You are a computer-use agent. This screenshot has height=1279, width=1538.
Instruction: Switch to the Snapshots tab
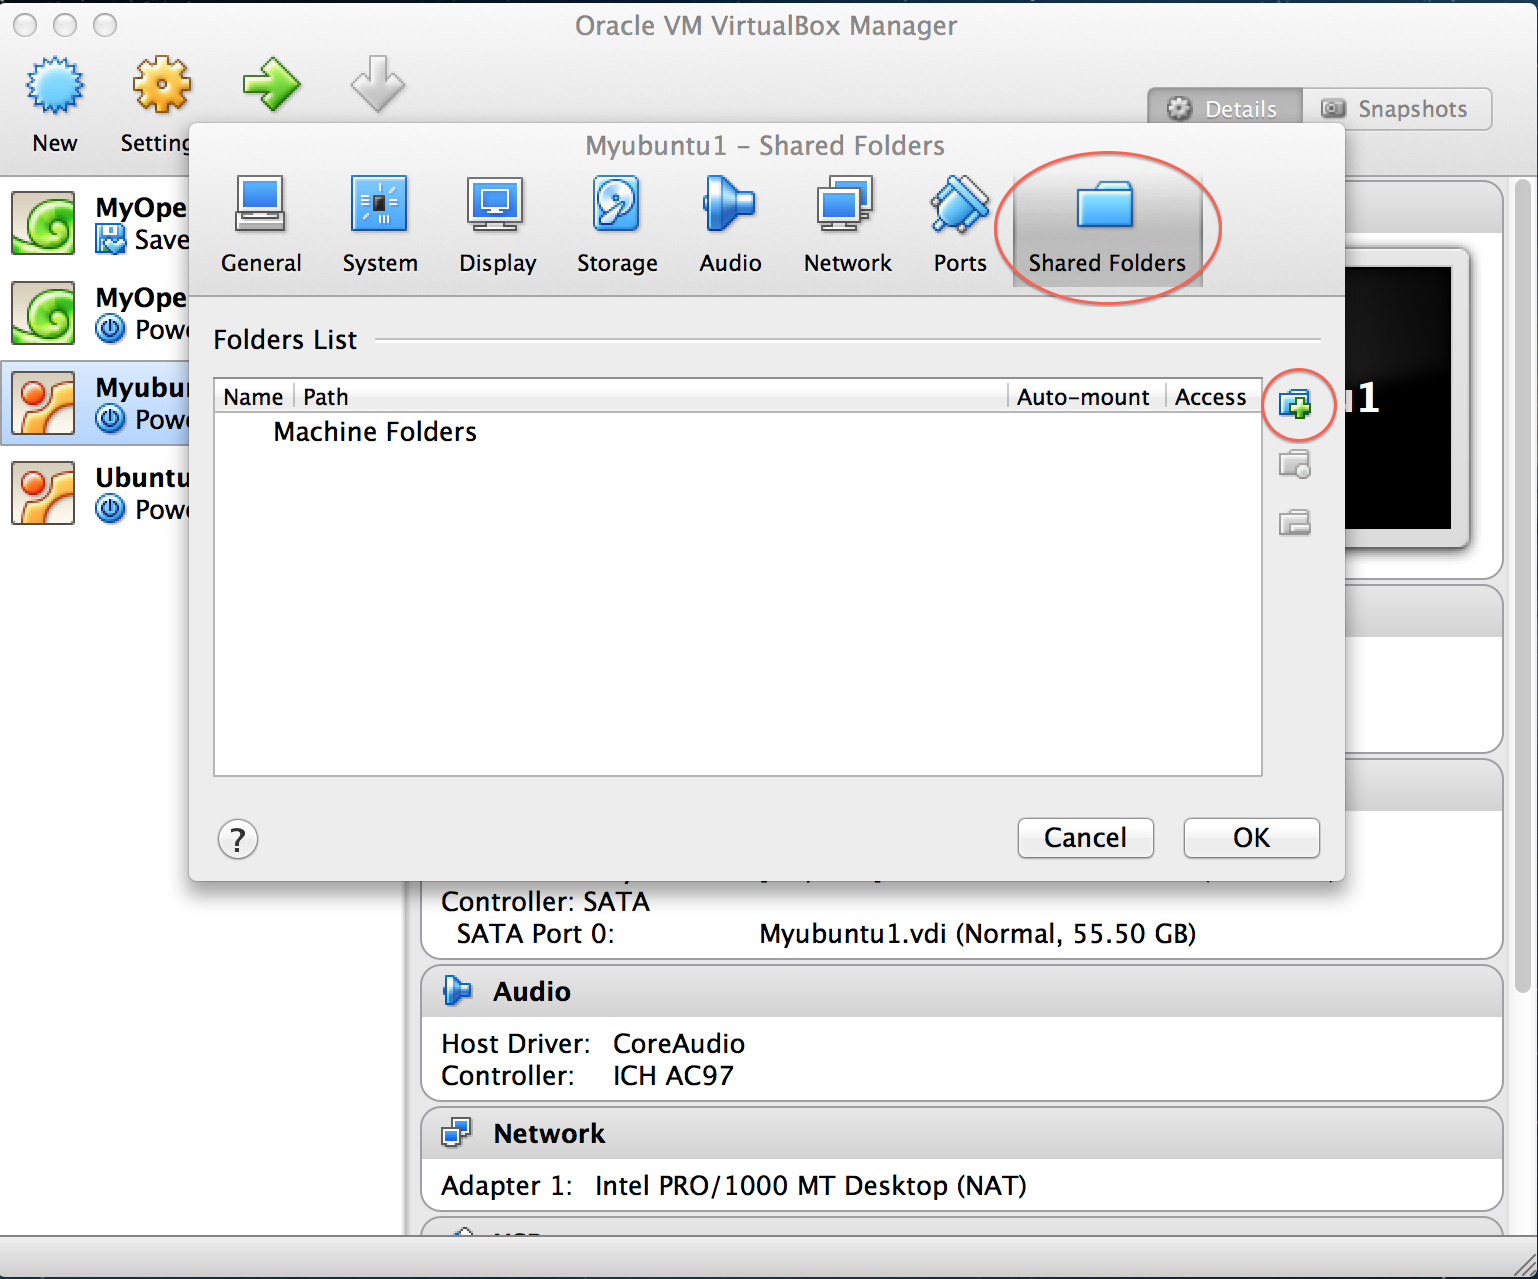(x=1398, y=108)
